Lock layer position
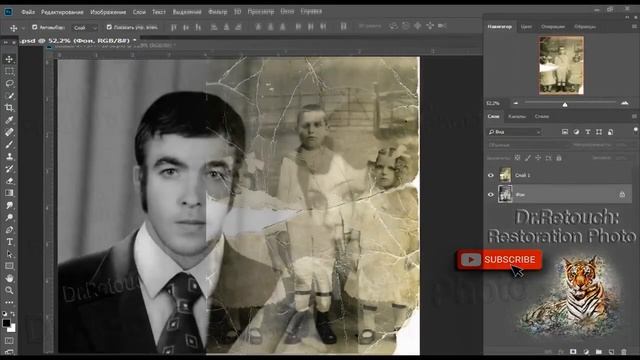This screenshot has height=360, width=640. [538, 158]
